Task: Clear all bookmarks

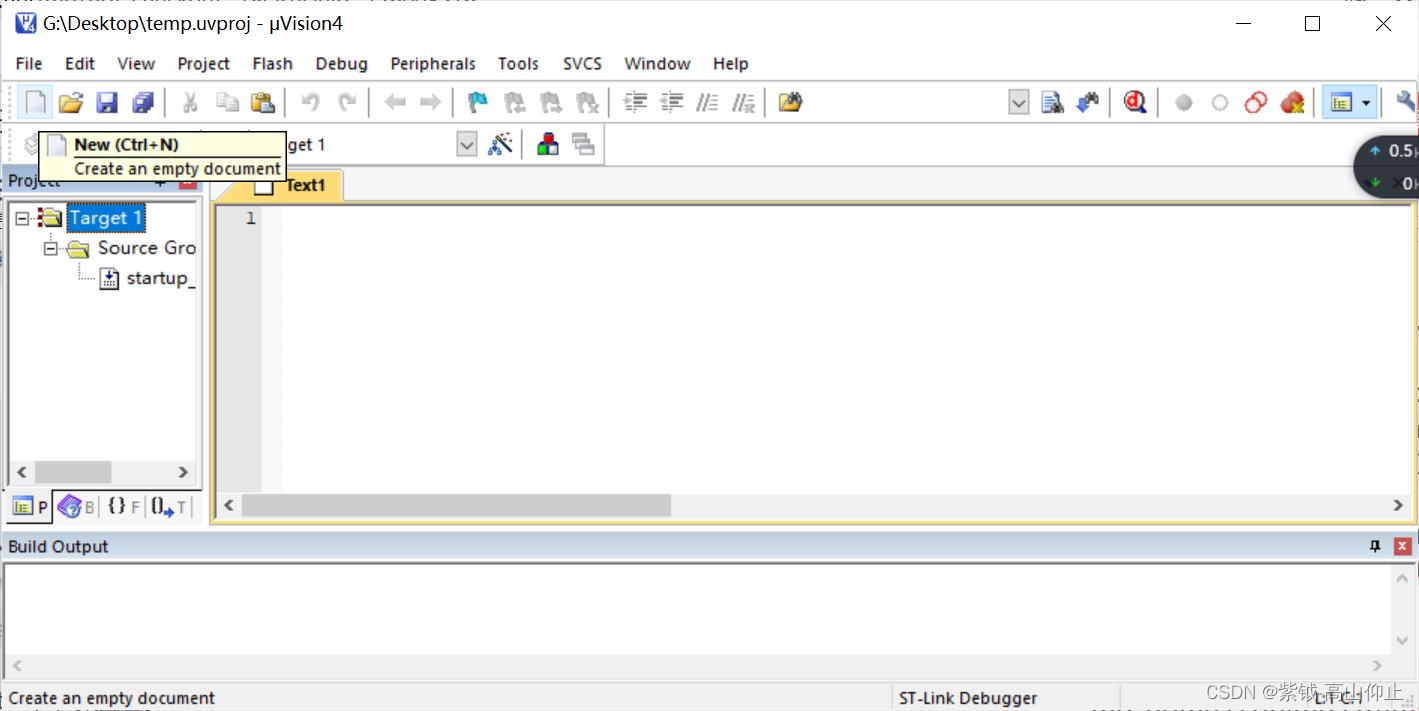Action: [x=588, y=102]
